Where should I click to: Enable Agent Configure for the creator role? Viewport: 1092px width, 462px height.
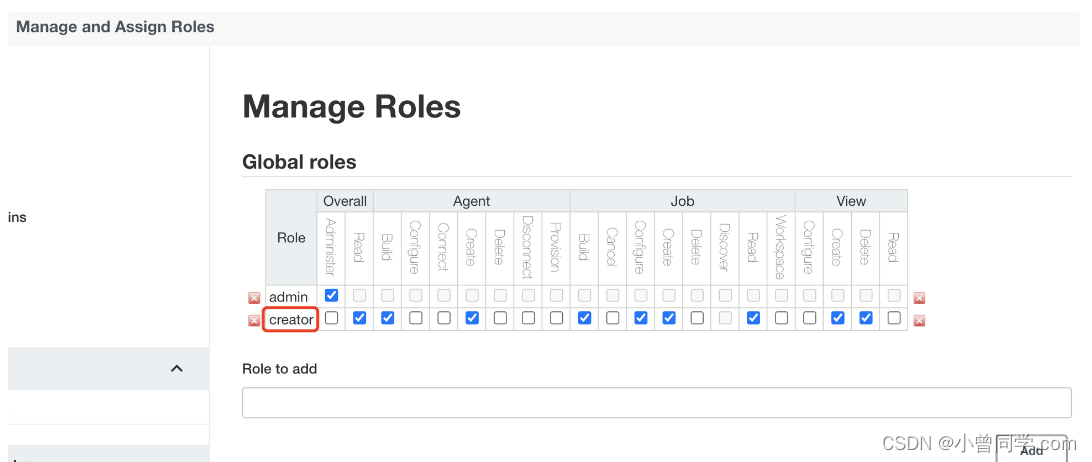416,318
